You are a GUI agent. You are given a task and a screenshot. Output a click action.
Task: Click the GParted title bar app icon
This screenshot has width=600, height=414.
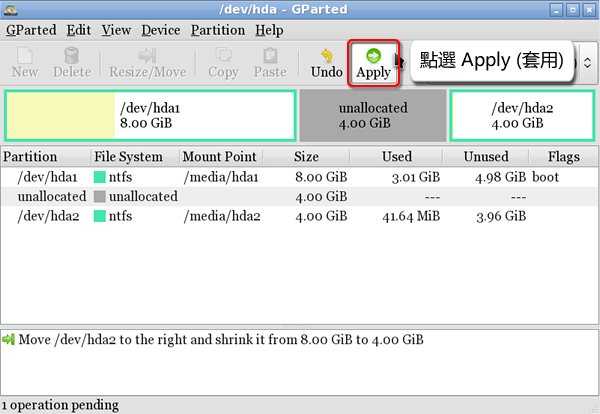click(x=10, y=10)
